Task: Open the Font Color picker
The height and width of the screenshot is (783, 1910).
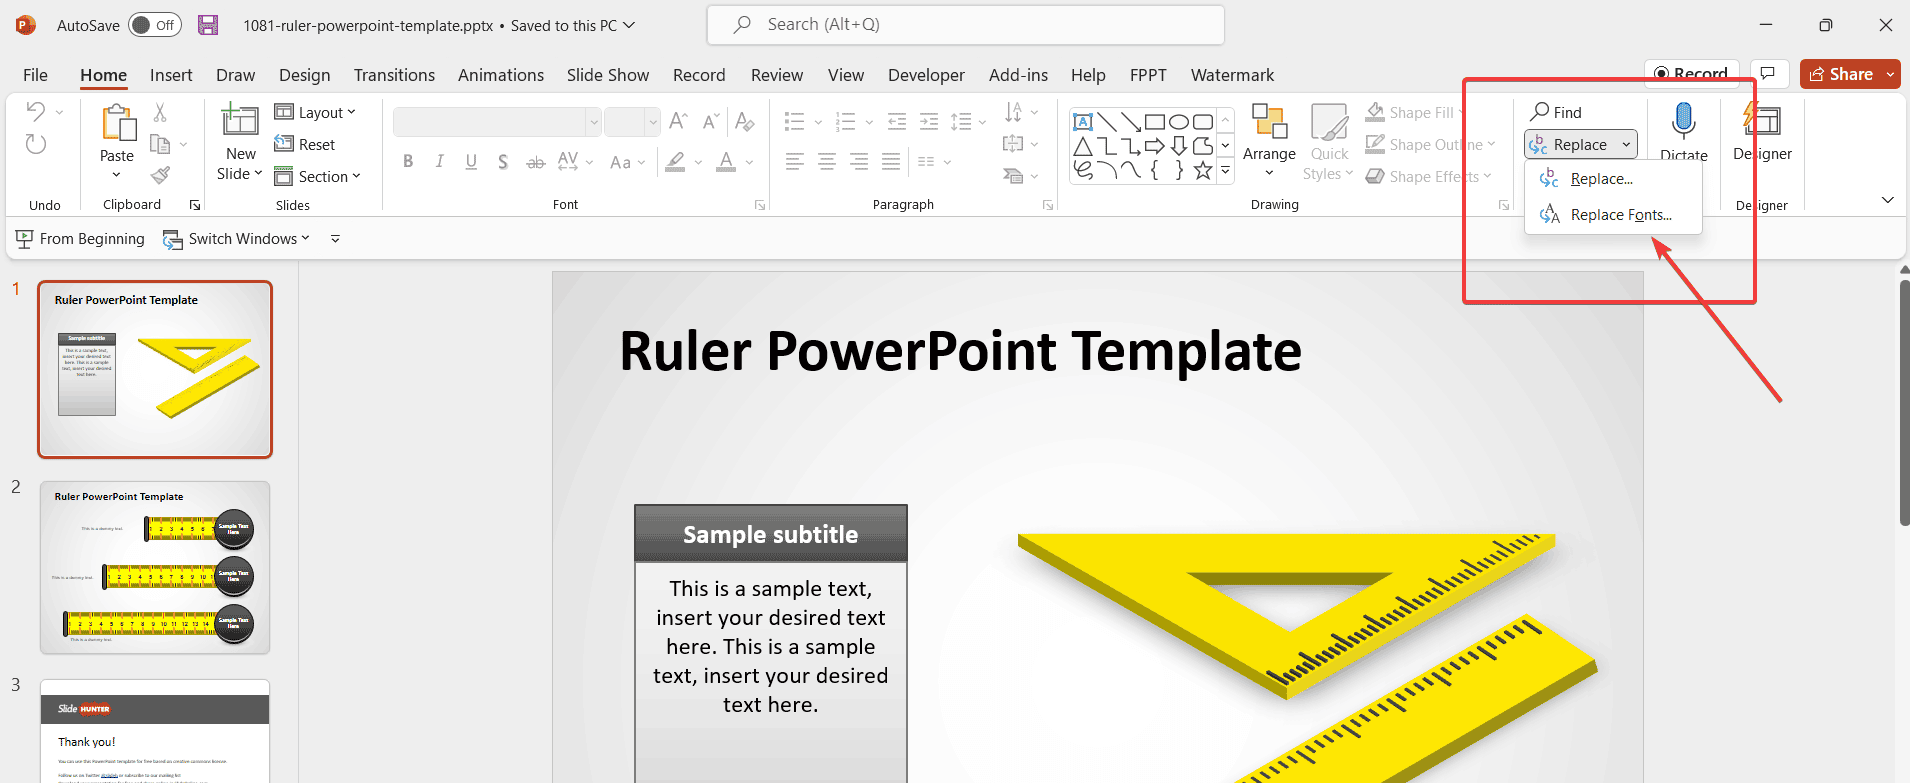Action: pyautogui.click(x=726, y=162)
